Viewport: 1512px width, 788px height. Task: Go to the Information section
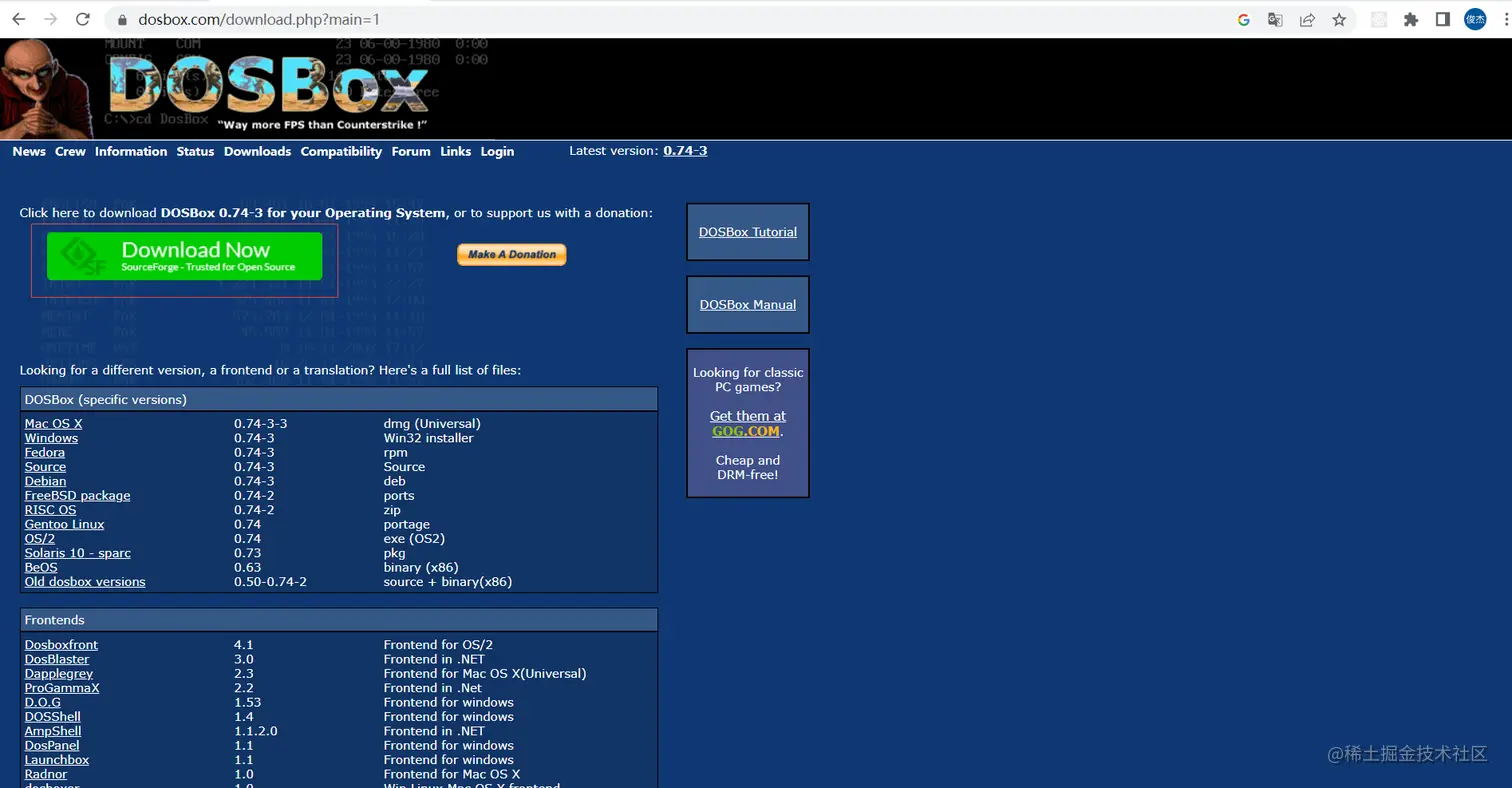(131, 152)
